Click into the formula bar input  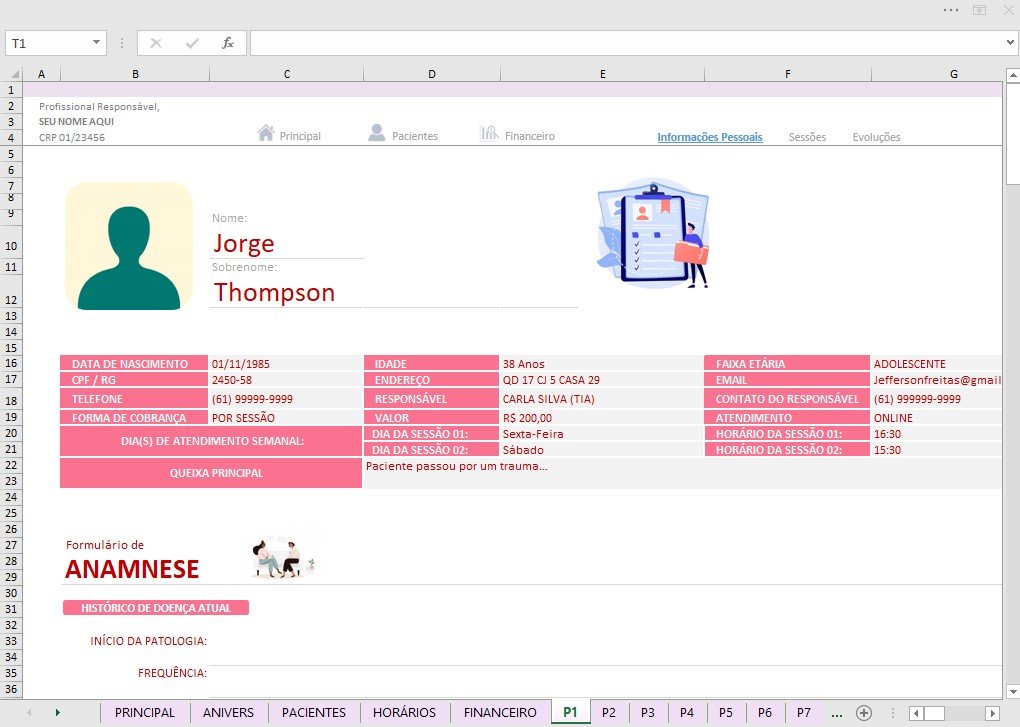click(626, 44)
